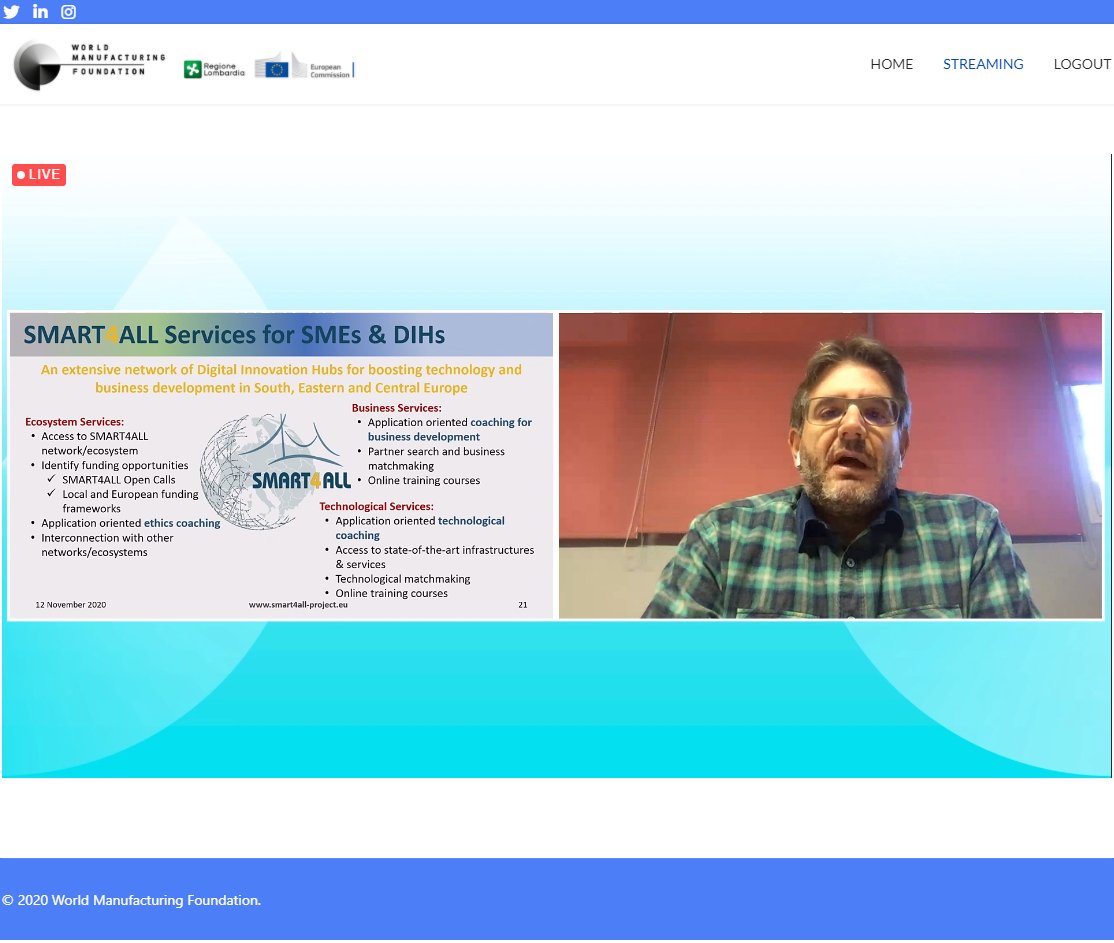Click 'Interconnection with other networks/ecosystems' bullet

tap(107, 545)
